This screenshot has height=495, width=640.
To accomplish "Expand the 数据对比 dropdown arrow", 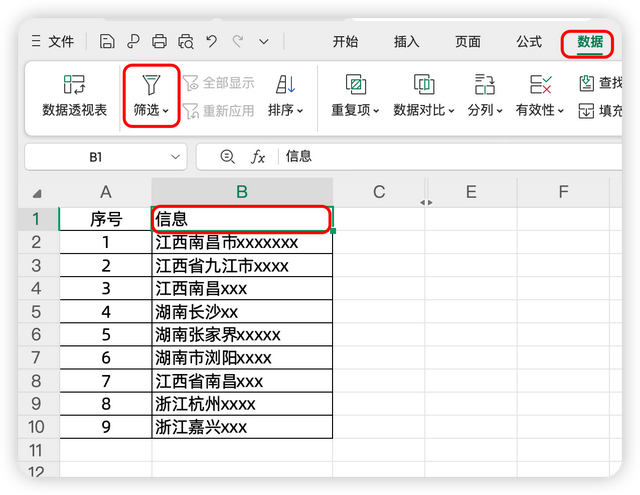I will pos(451,111).
